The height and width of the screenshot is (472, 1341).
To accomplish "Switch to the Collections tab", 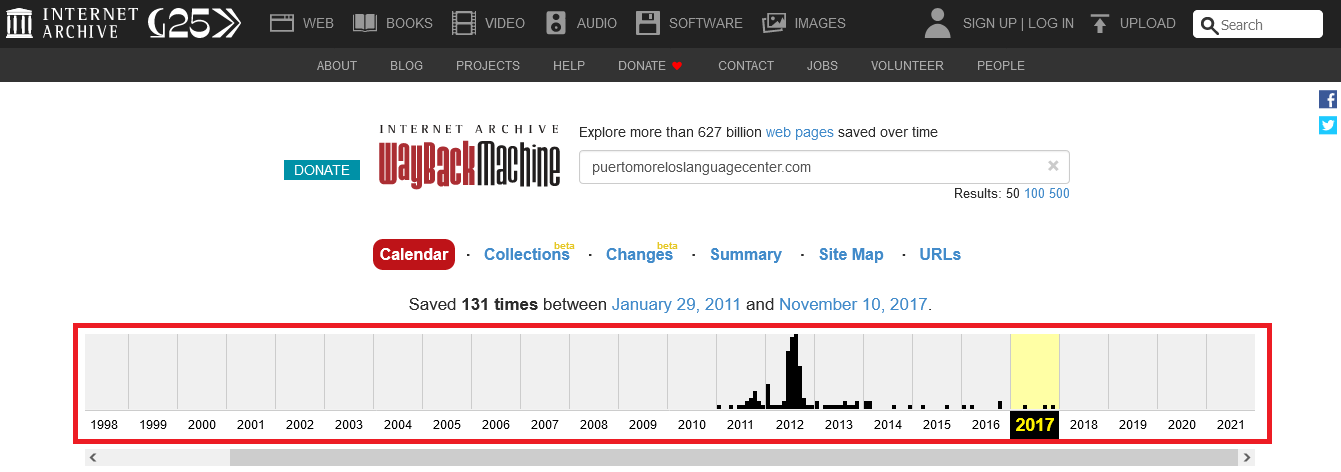I will coord(527,254).
